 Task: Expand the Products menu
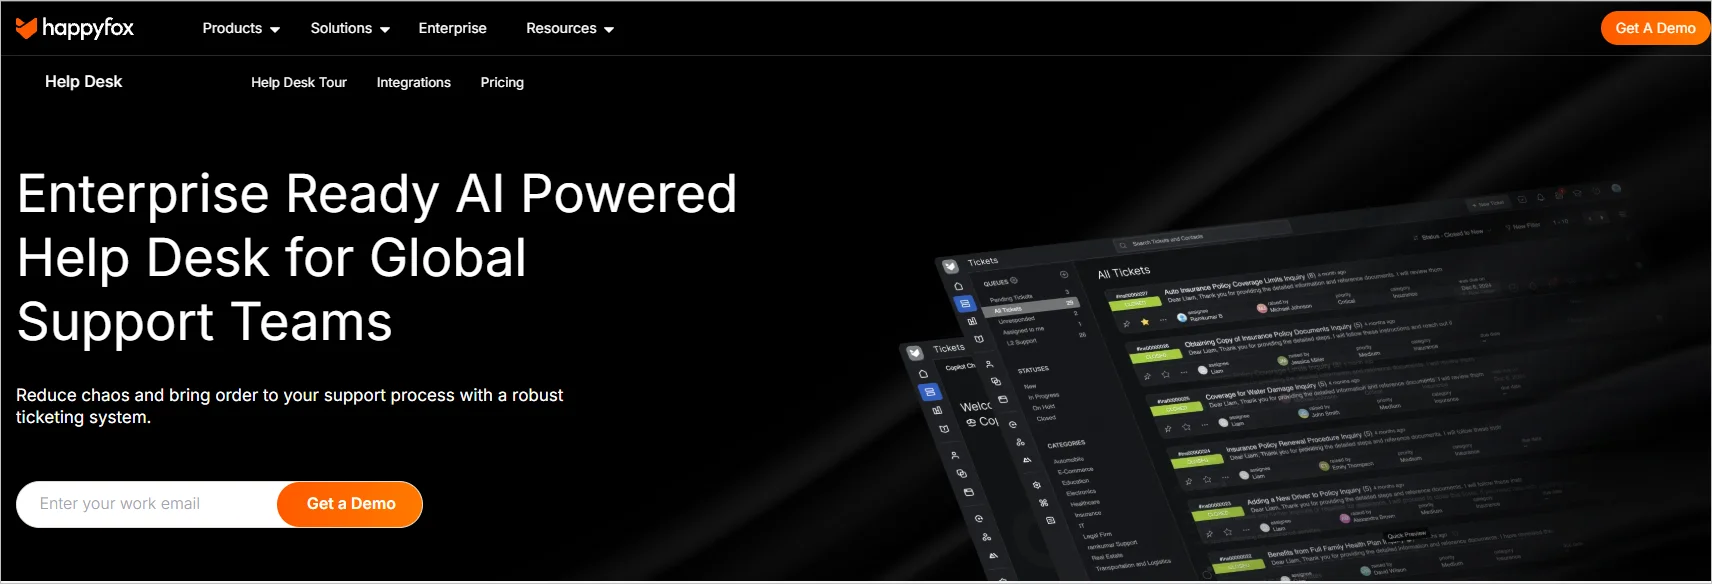point(241,28)
